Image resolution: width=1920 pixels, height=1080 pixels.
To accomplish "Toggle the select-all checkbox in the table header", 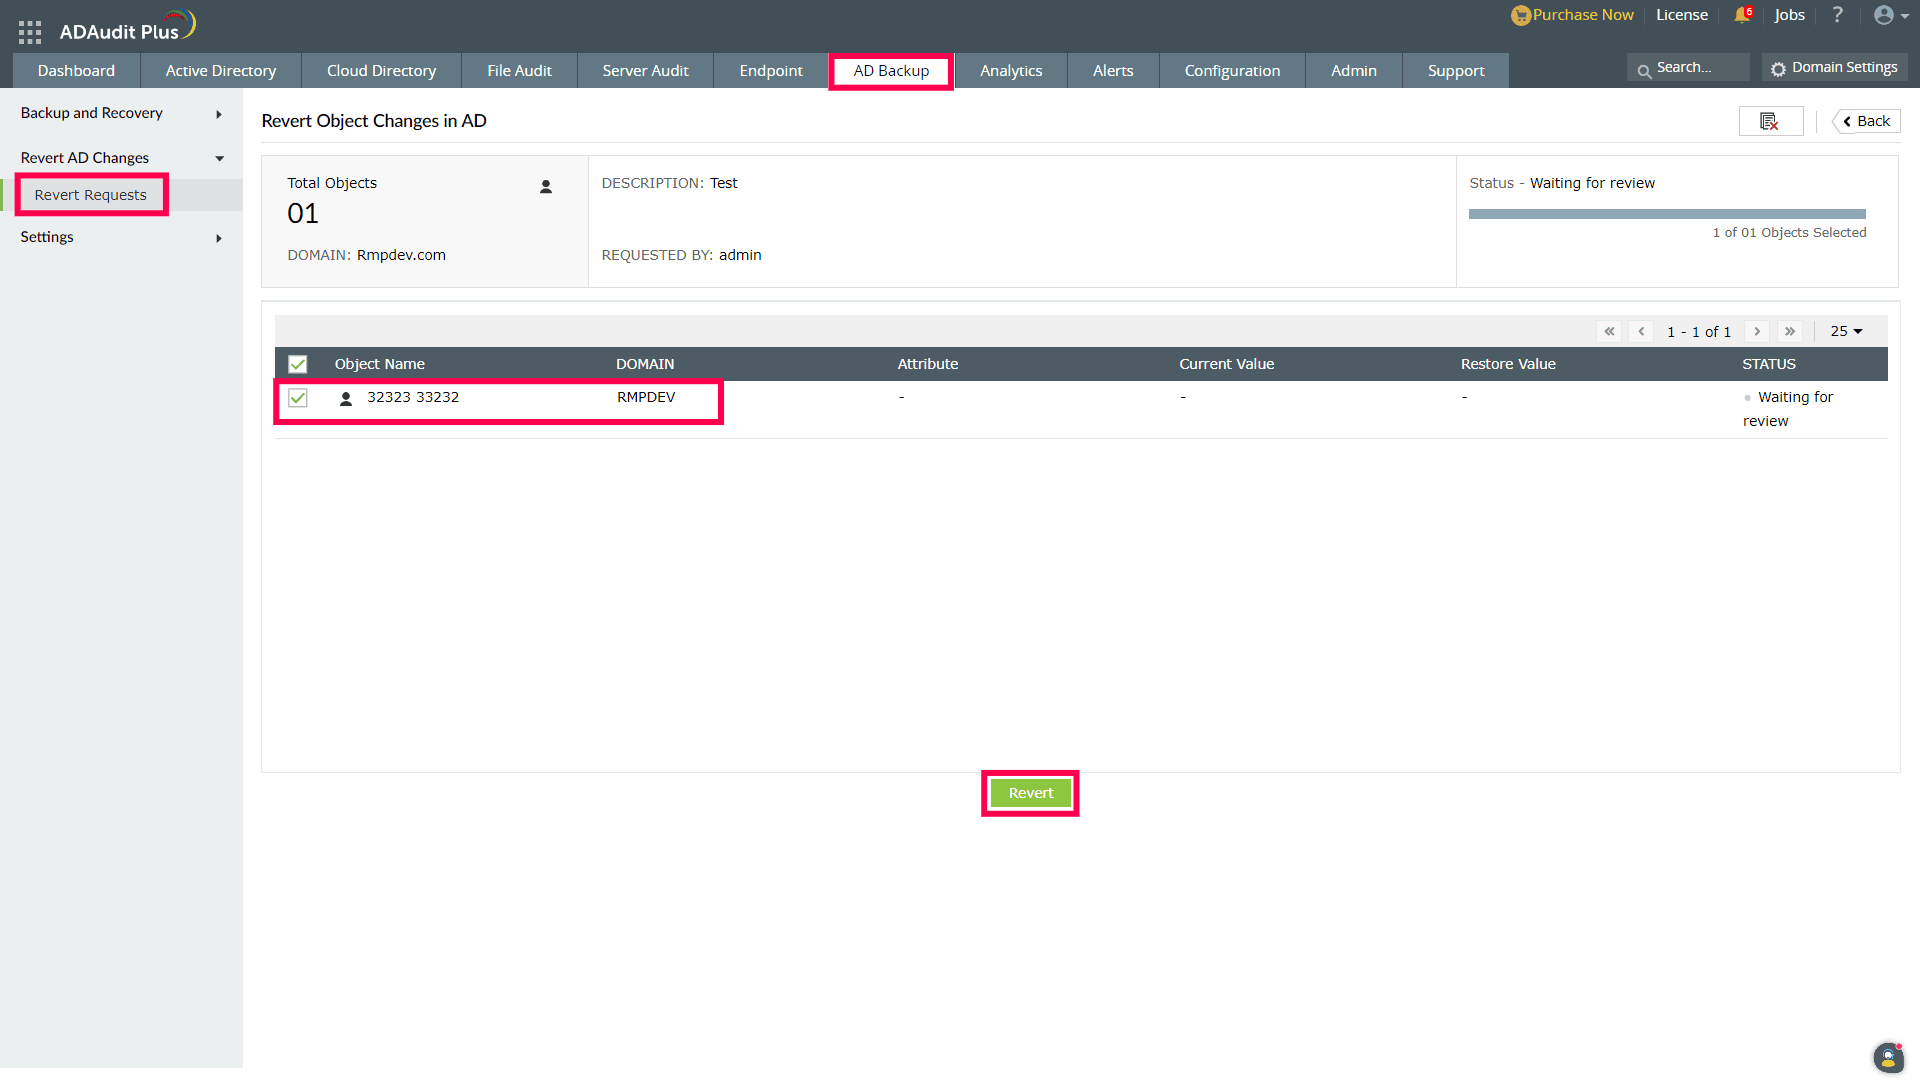I will coord(298,364).
